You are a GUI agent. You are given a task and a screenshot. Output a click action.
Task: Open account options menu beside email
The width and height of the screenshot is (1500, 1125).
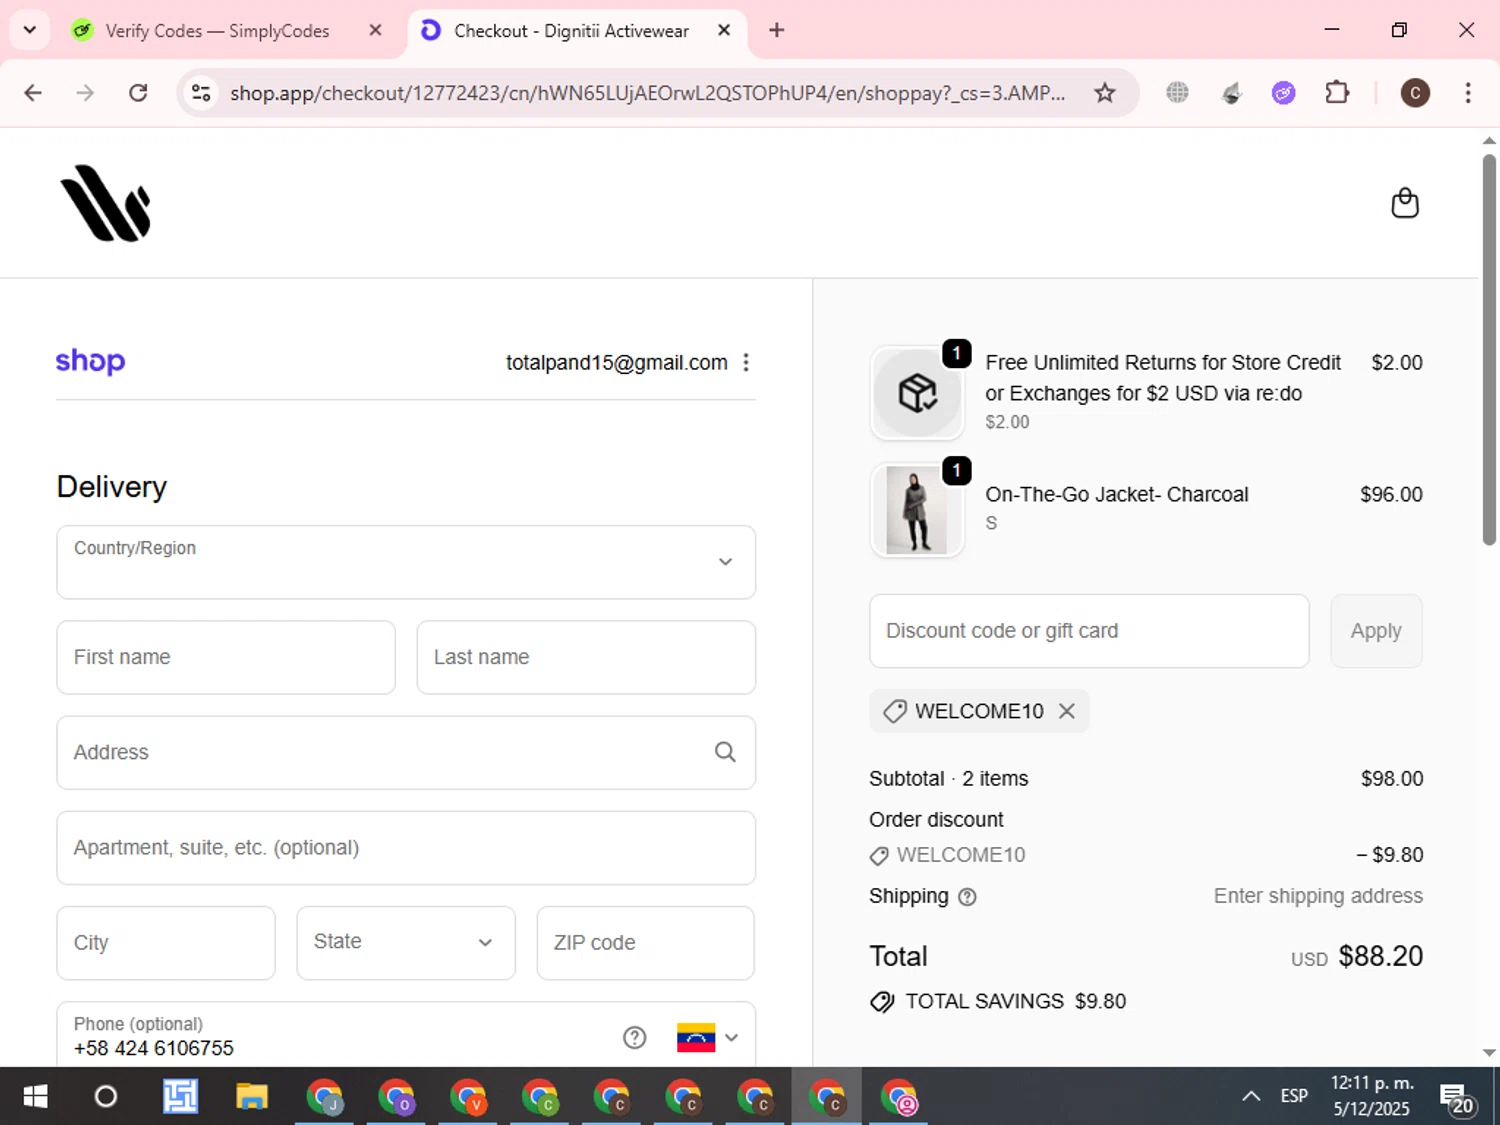746,362
